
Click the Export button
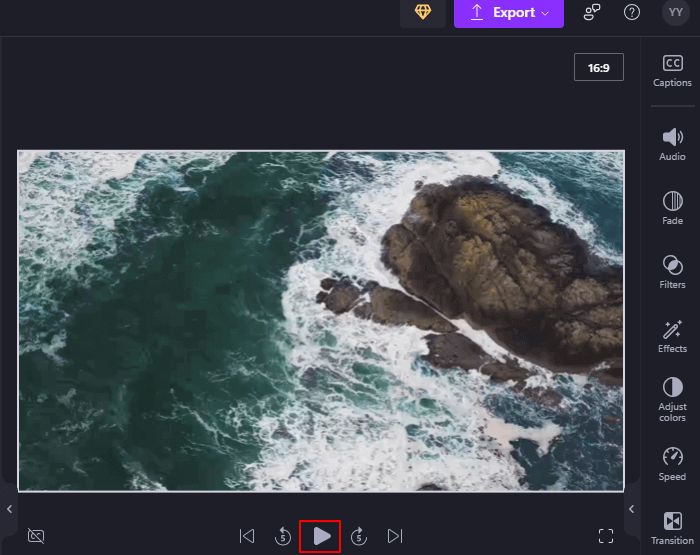point(508,12)
